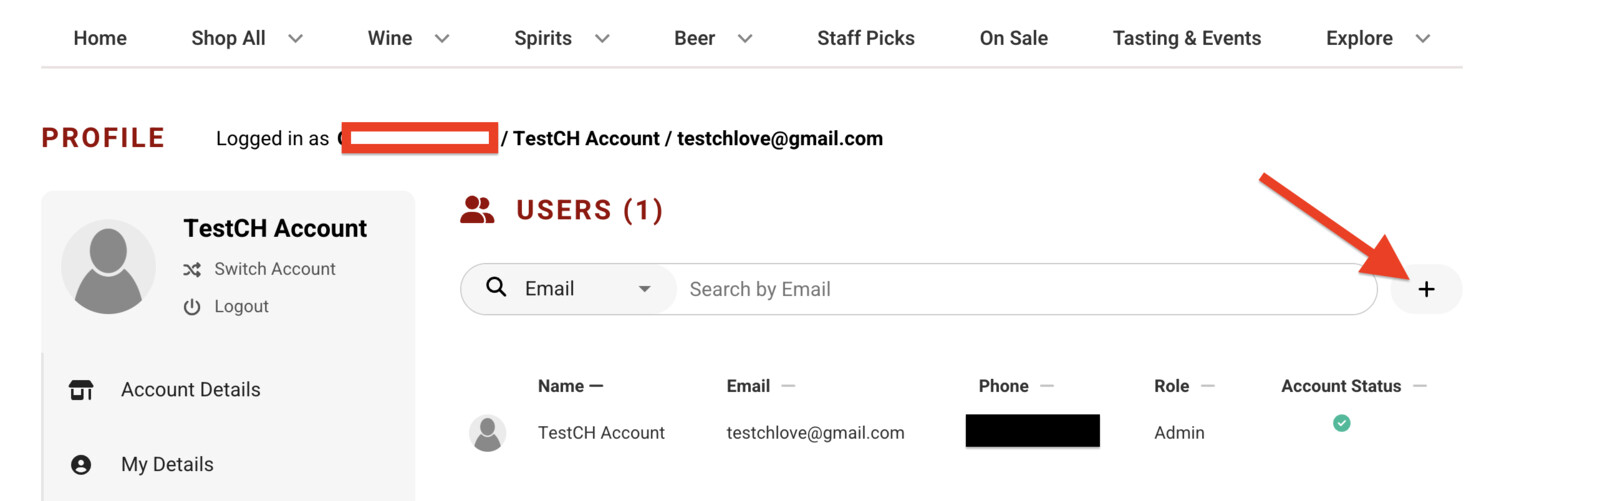Click the large profile avatar picture
This screenshot has width=1600, height=501.
point(108,267)
